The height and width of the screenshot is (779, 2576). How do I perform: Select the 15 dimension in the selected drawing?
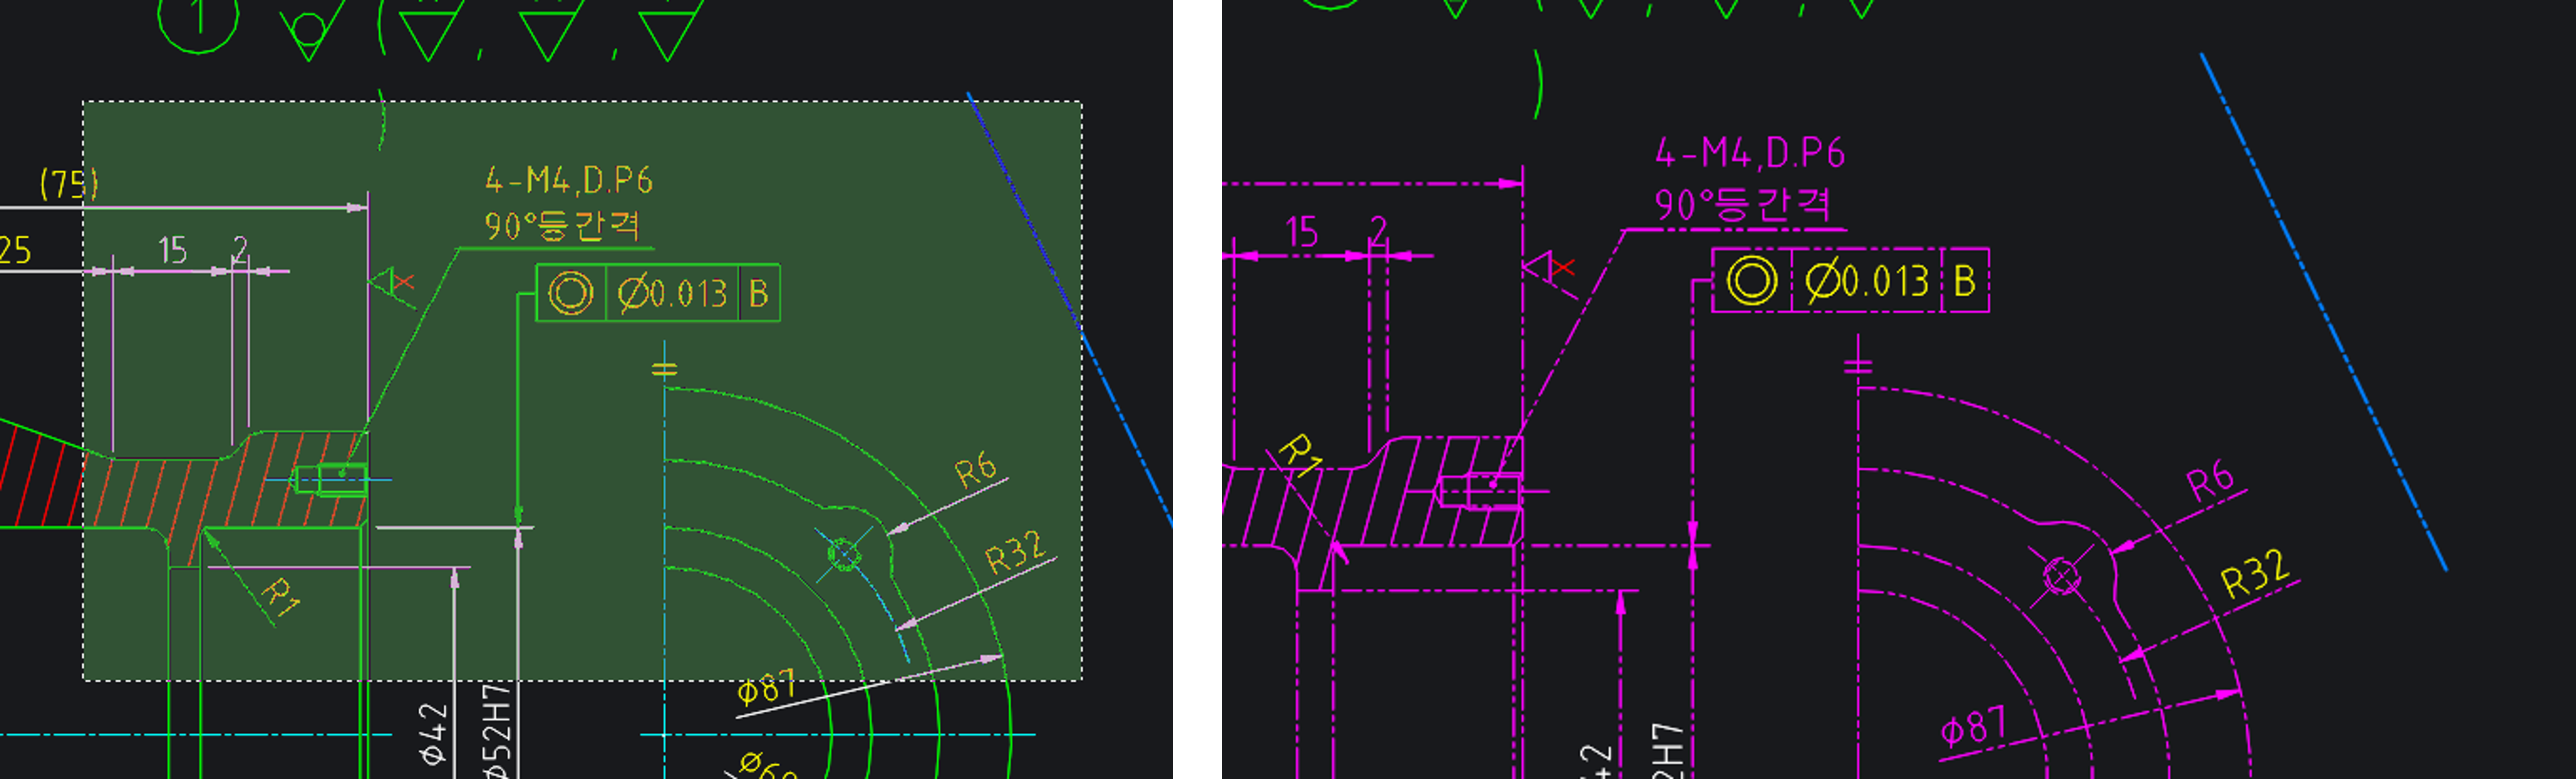pos(172,250)
